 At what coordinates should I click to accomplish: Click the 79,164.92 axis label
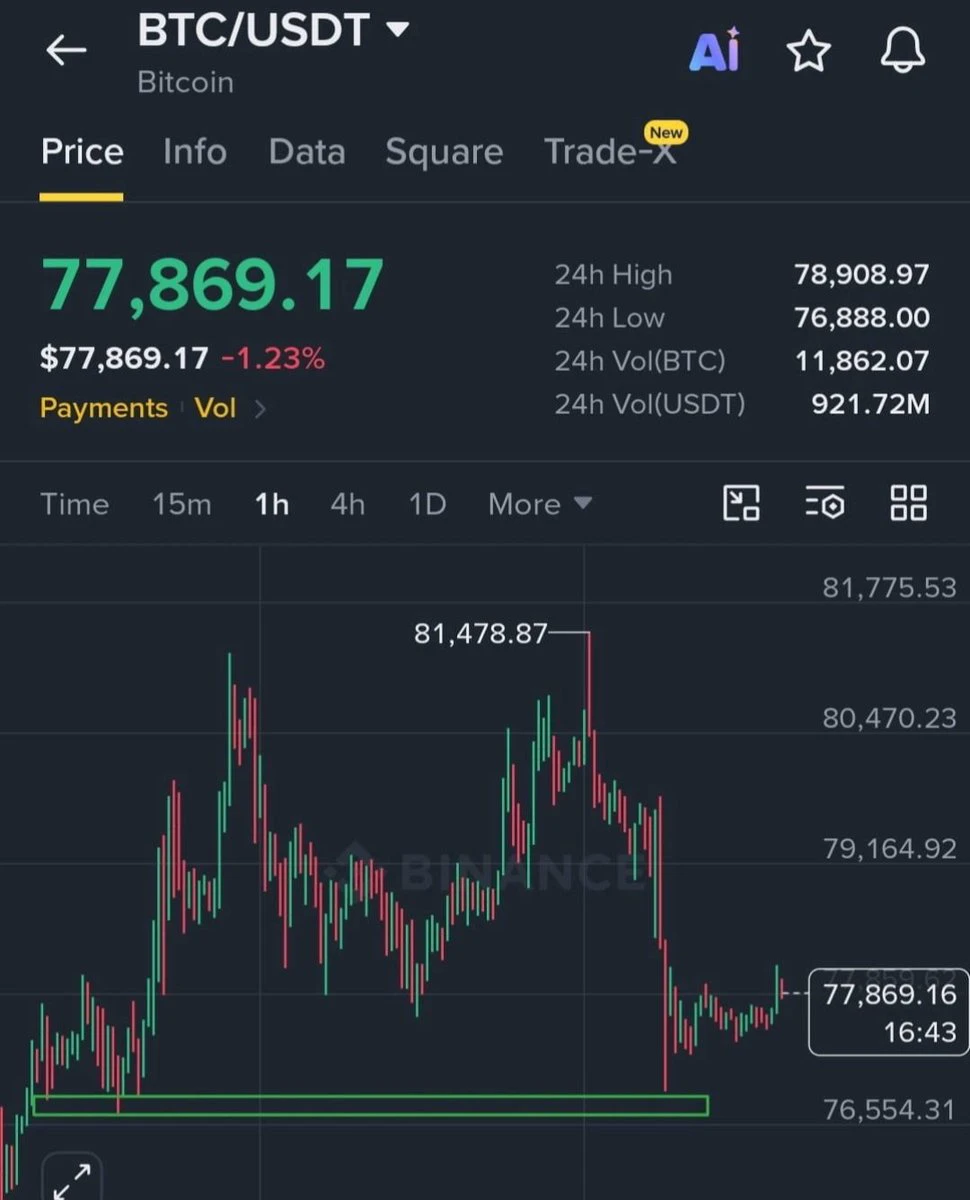tap(889, 848)
